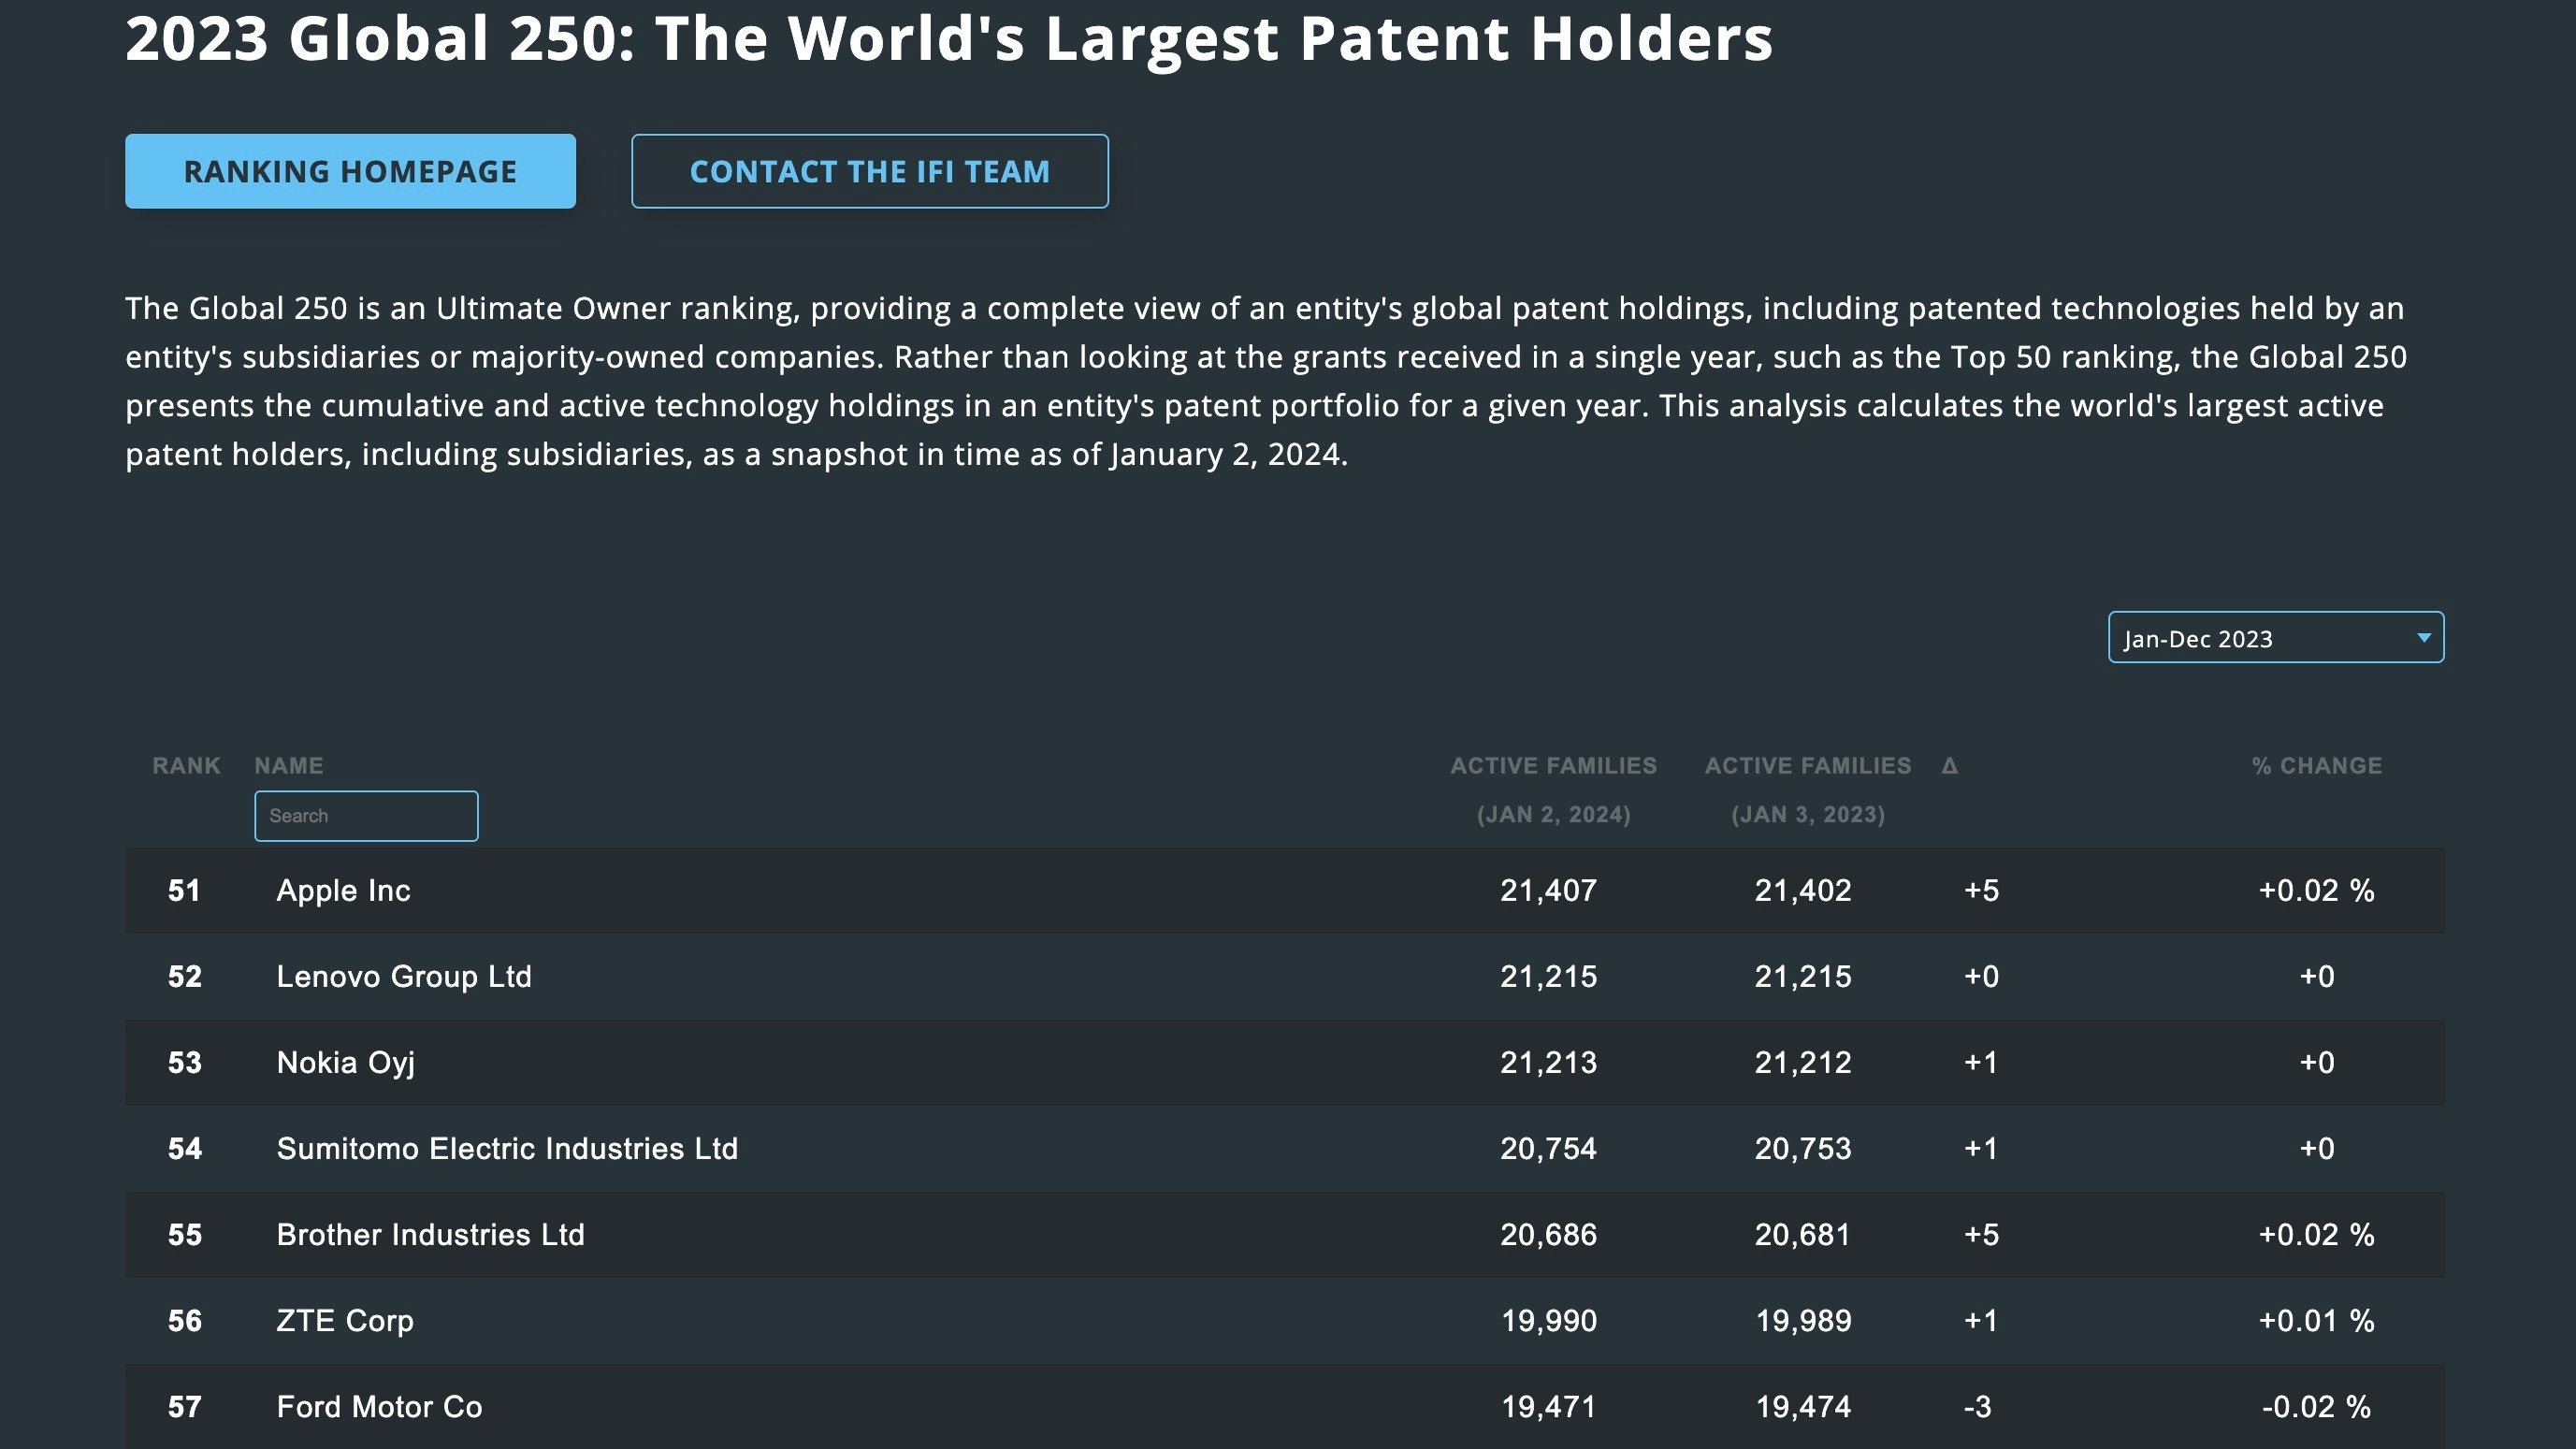Click rank number 55
This screenshot has width=2576, height=1449.
point(184,1234)
